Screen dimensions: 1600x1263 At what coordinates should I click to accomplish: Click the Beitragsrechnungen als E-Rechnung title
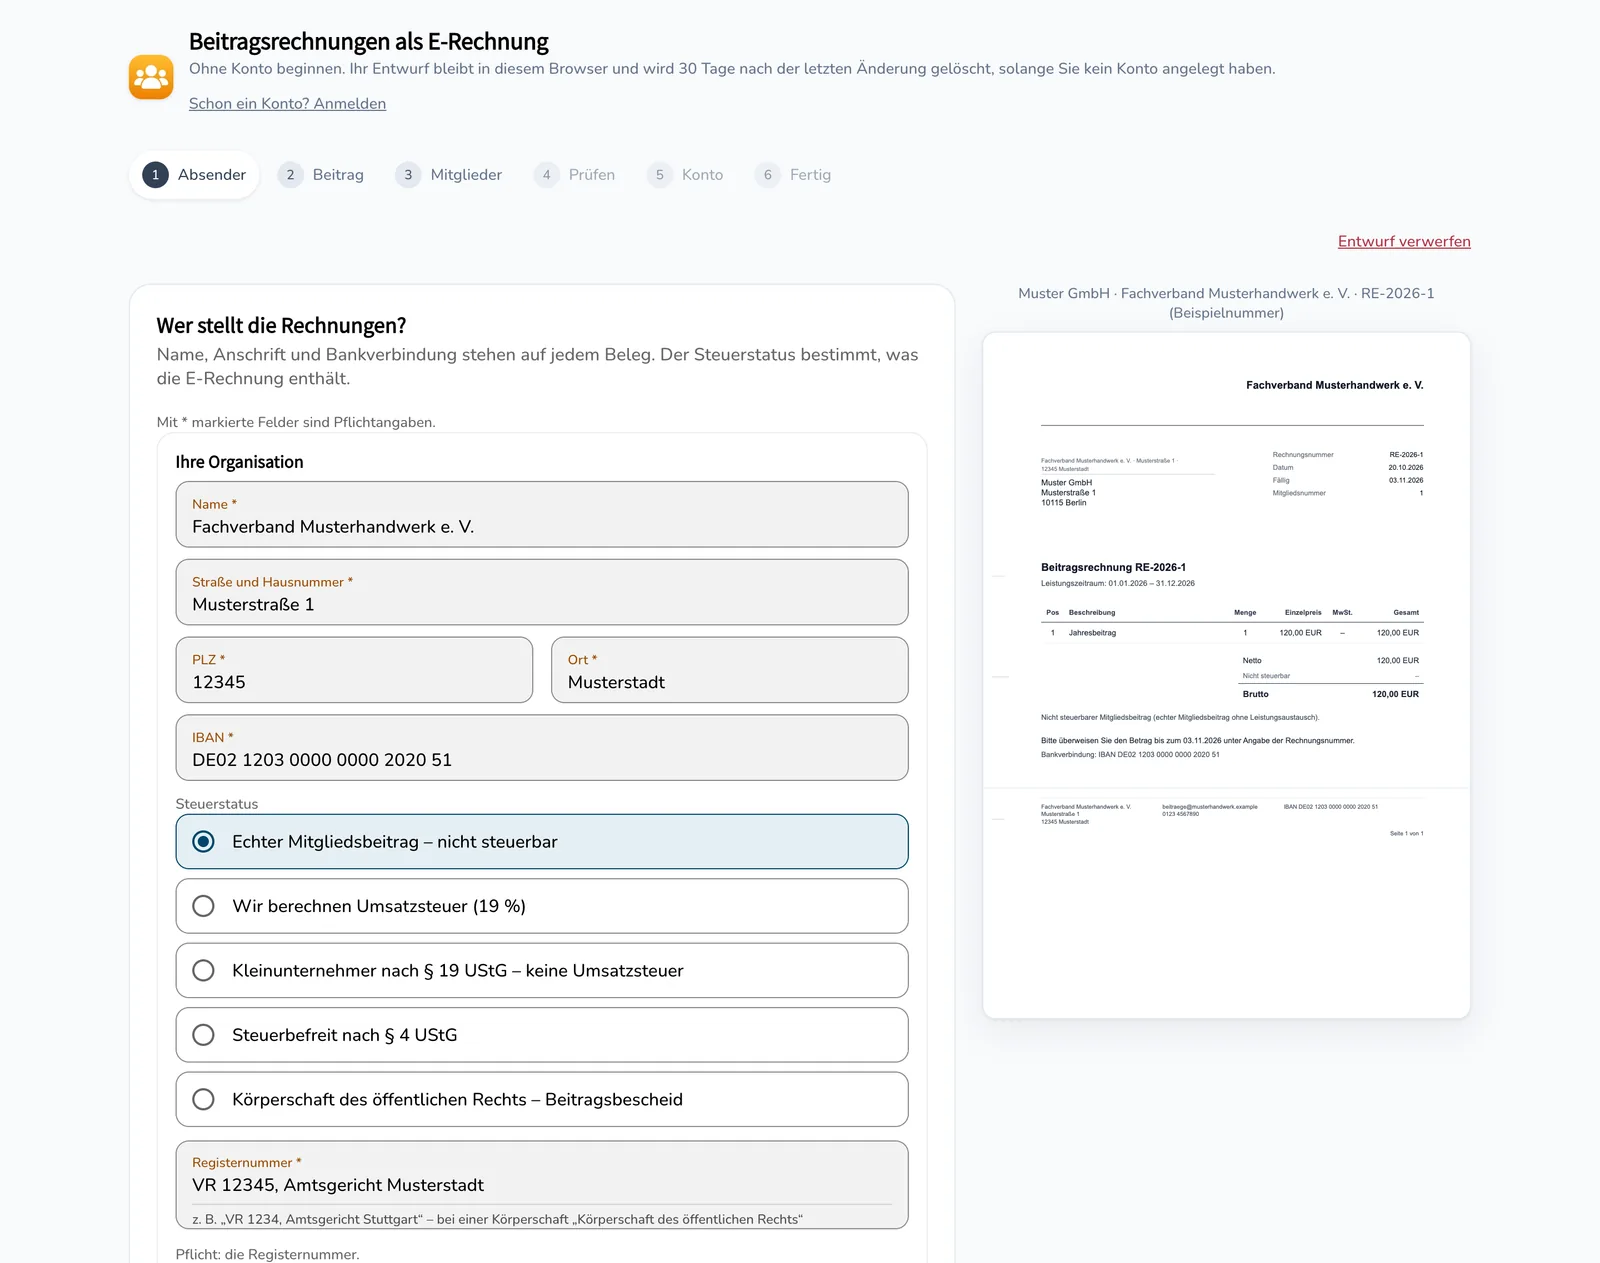click(x=369, y=42)
